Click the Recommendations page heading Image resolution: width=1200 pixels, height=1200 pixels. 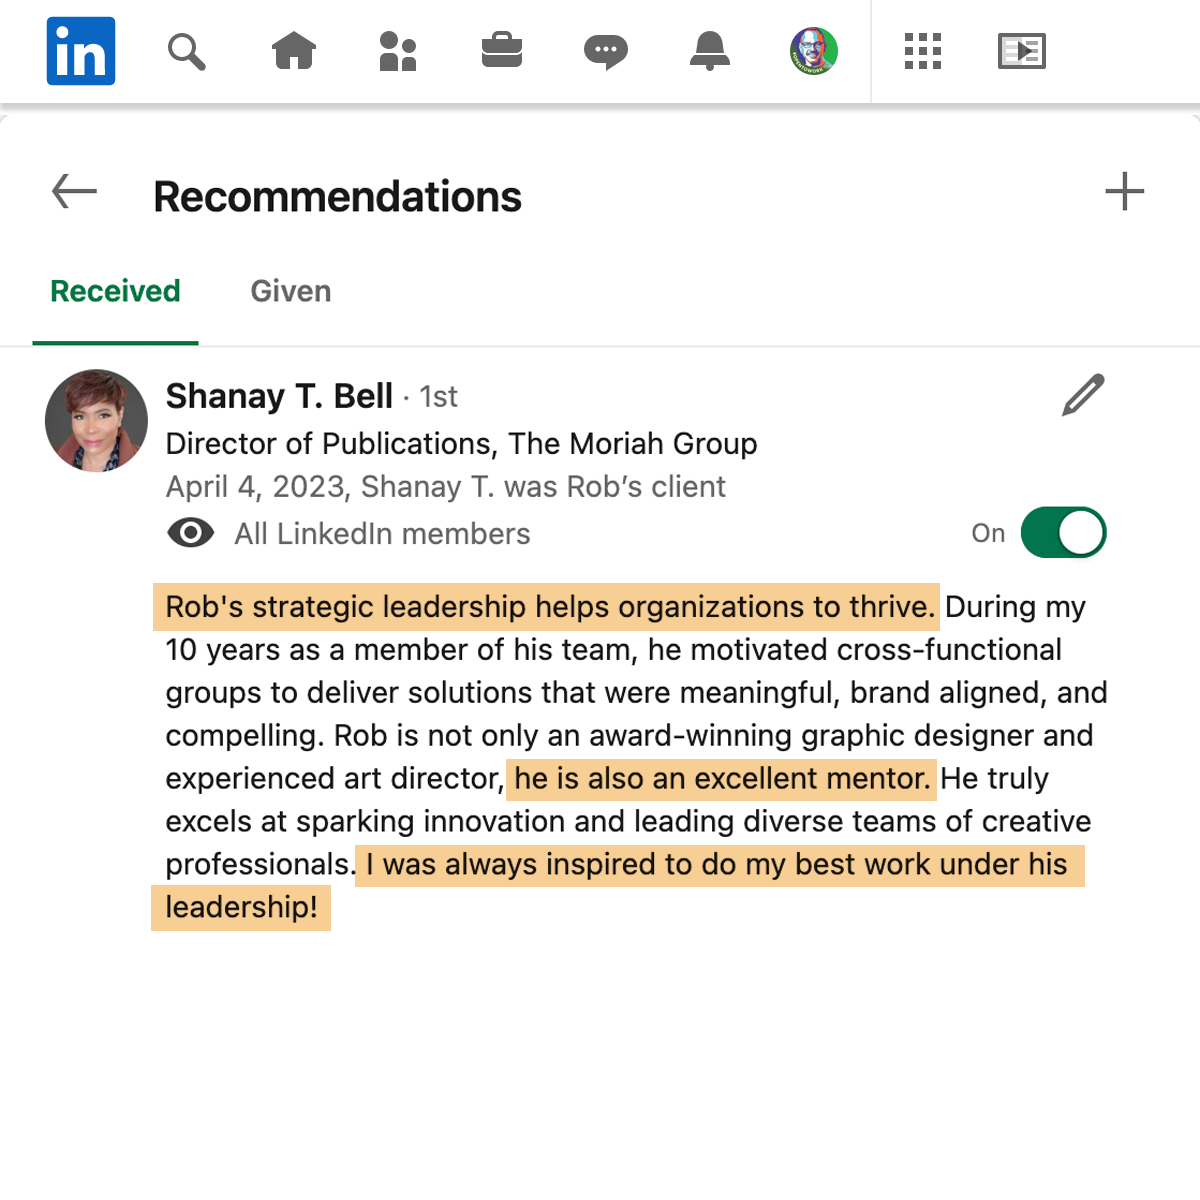(x=338, y=196)
